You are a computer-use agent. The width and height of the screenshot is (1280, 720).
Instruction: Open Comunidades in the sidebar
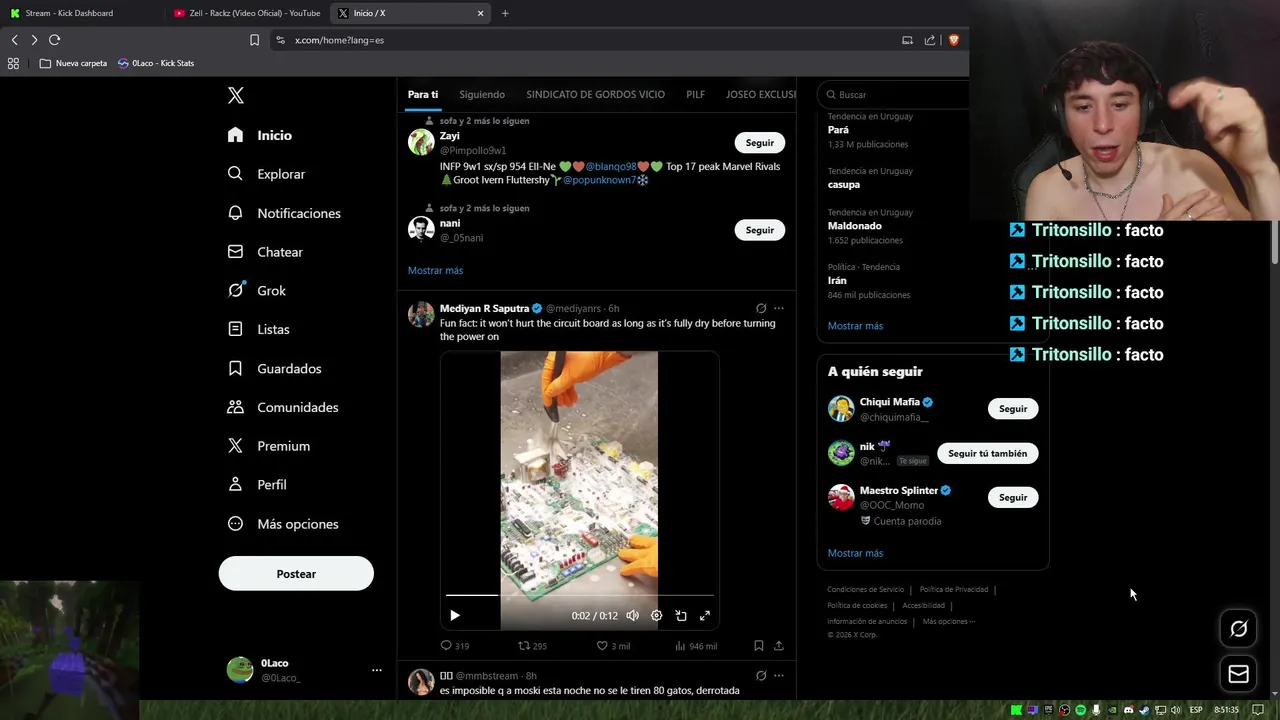[x=283, y=407]
